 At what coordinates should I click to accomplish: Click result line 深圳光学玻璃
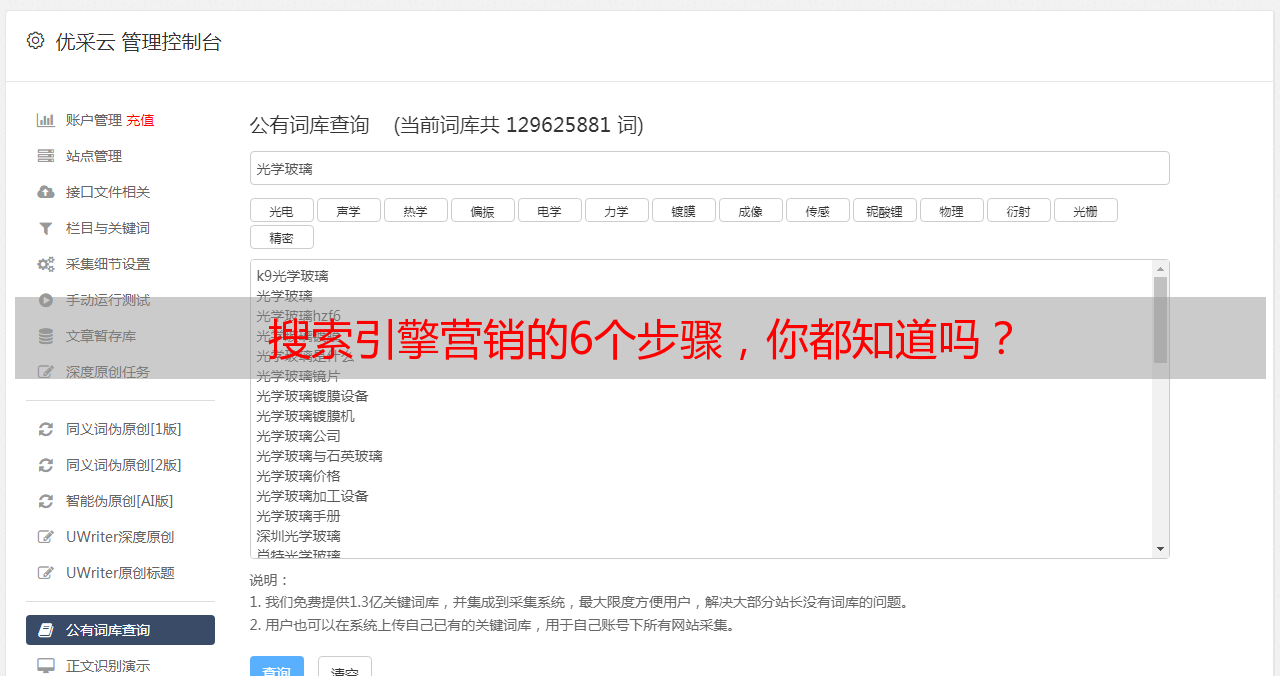coord(298,536)
